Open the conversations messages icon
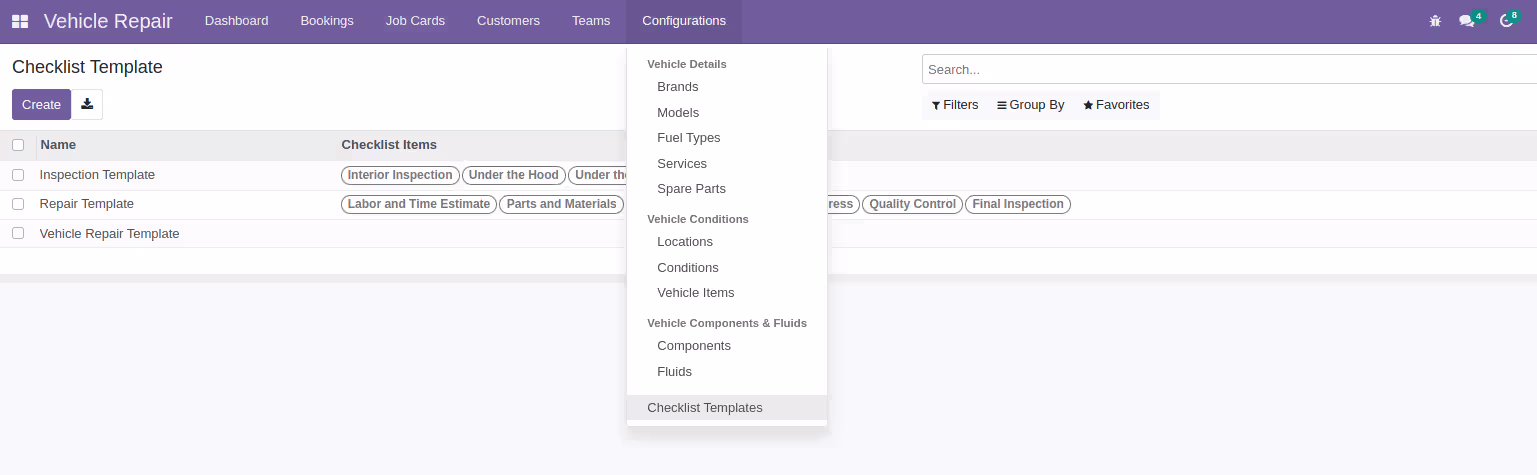1537x475 pixels. tap(1467, 21)
